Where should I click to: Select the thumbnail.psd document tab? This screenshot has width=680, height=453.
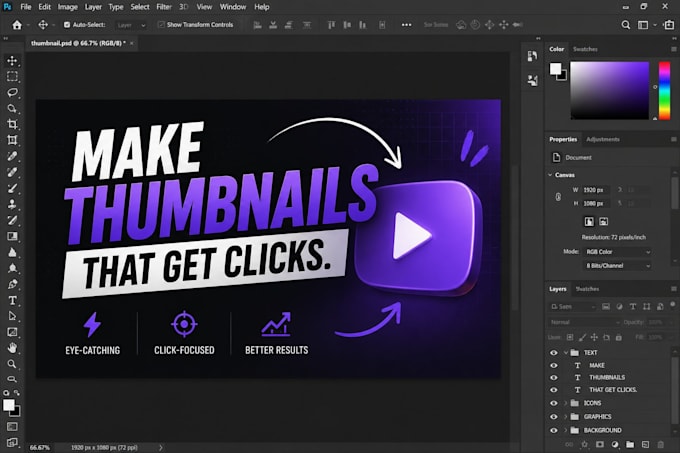click(x=78, y=43)
